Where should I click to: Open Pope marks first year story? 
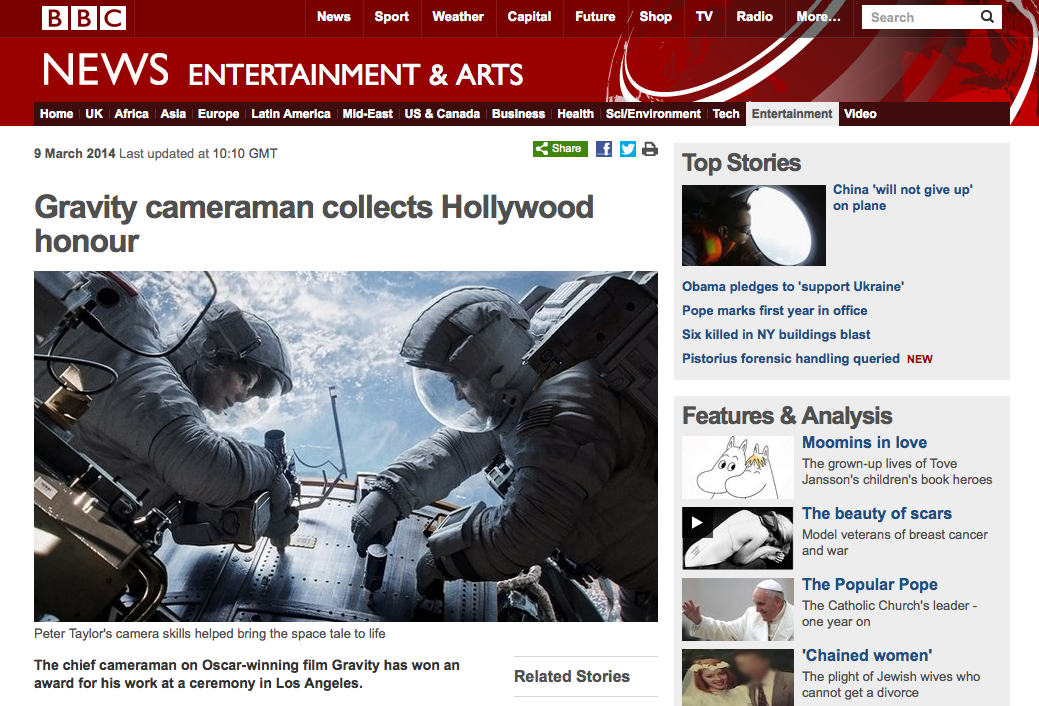[x=775, y=310]
